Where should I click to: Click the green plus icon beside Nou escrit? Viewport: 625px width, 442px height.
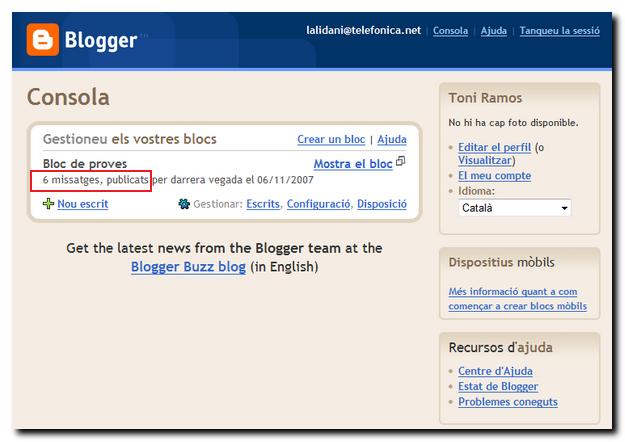48,204
